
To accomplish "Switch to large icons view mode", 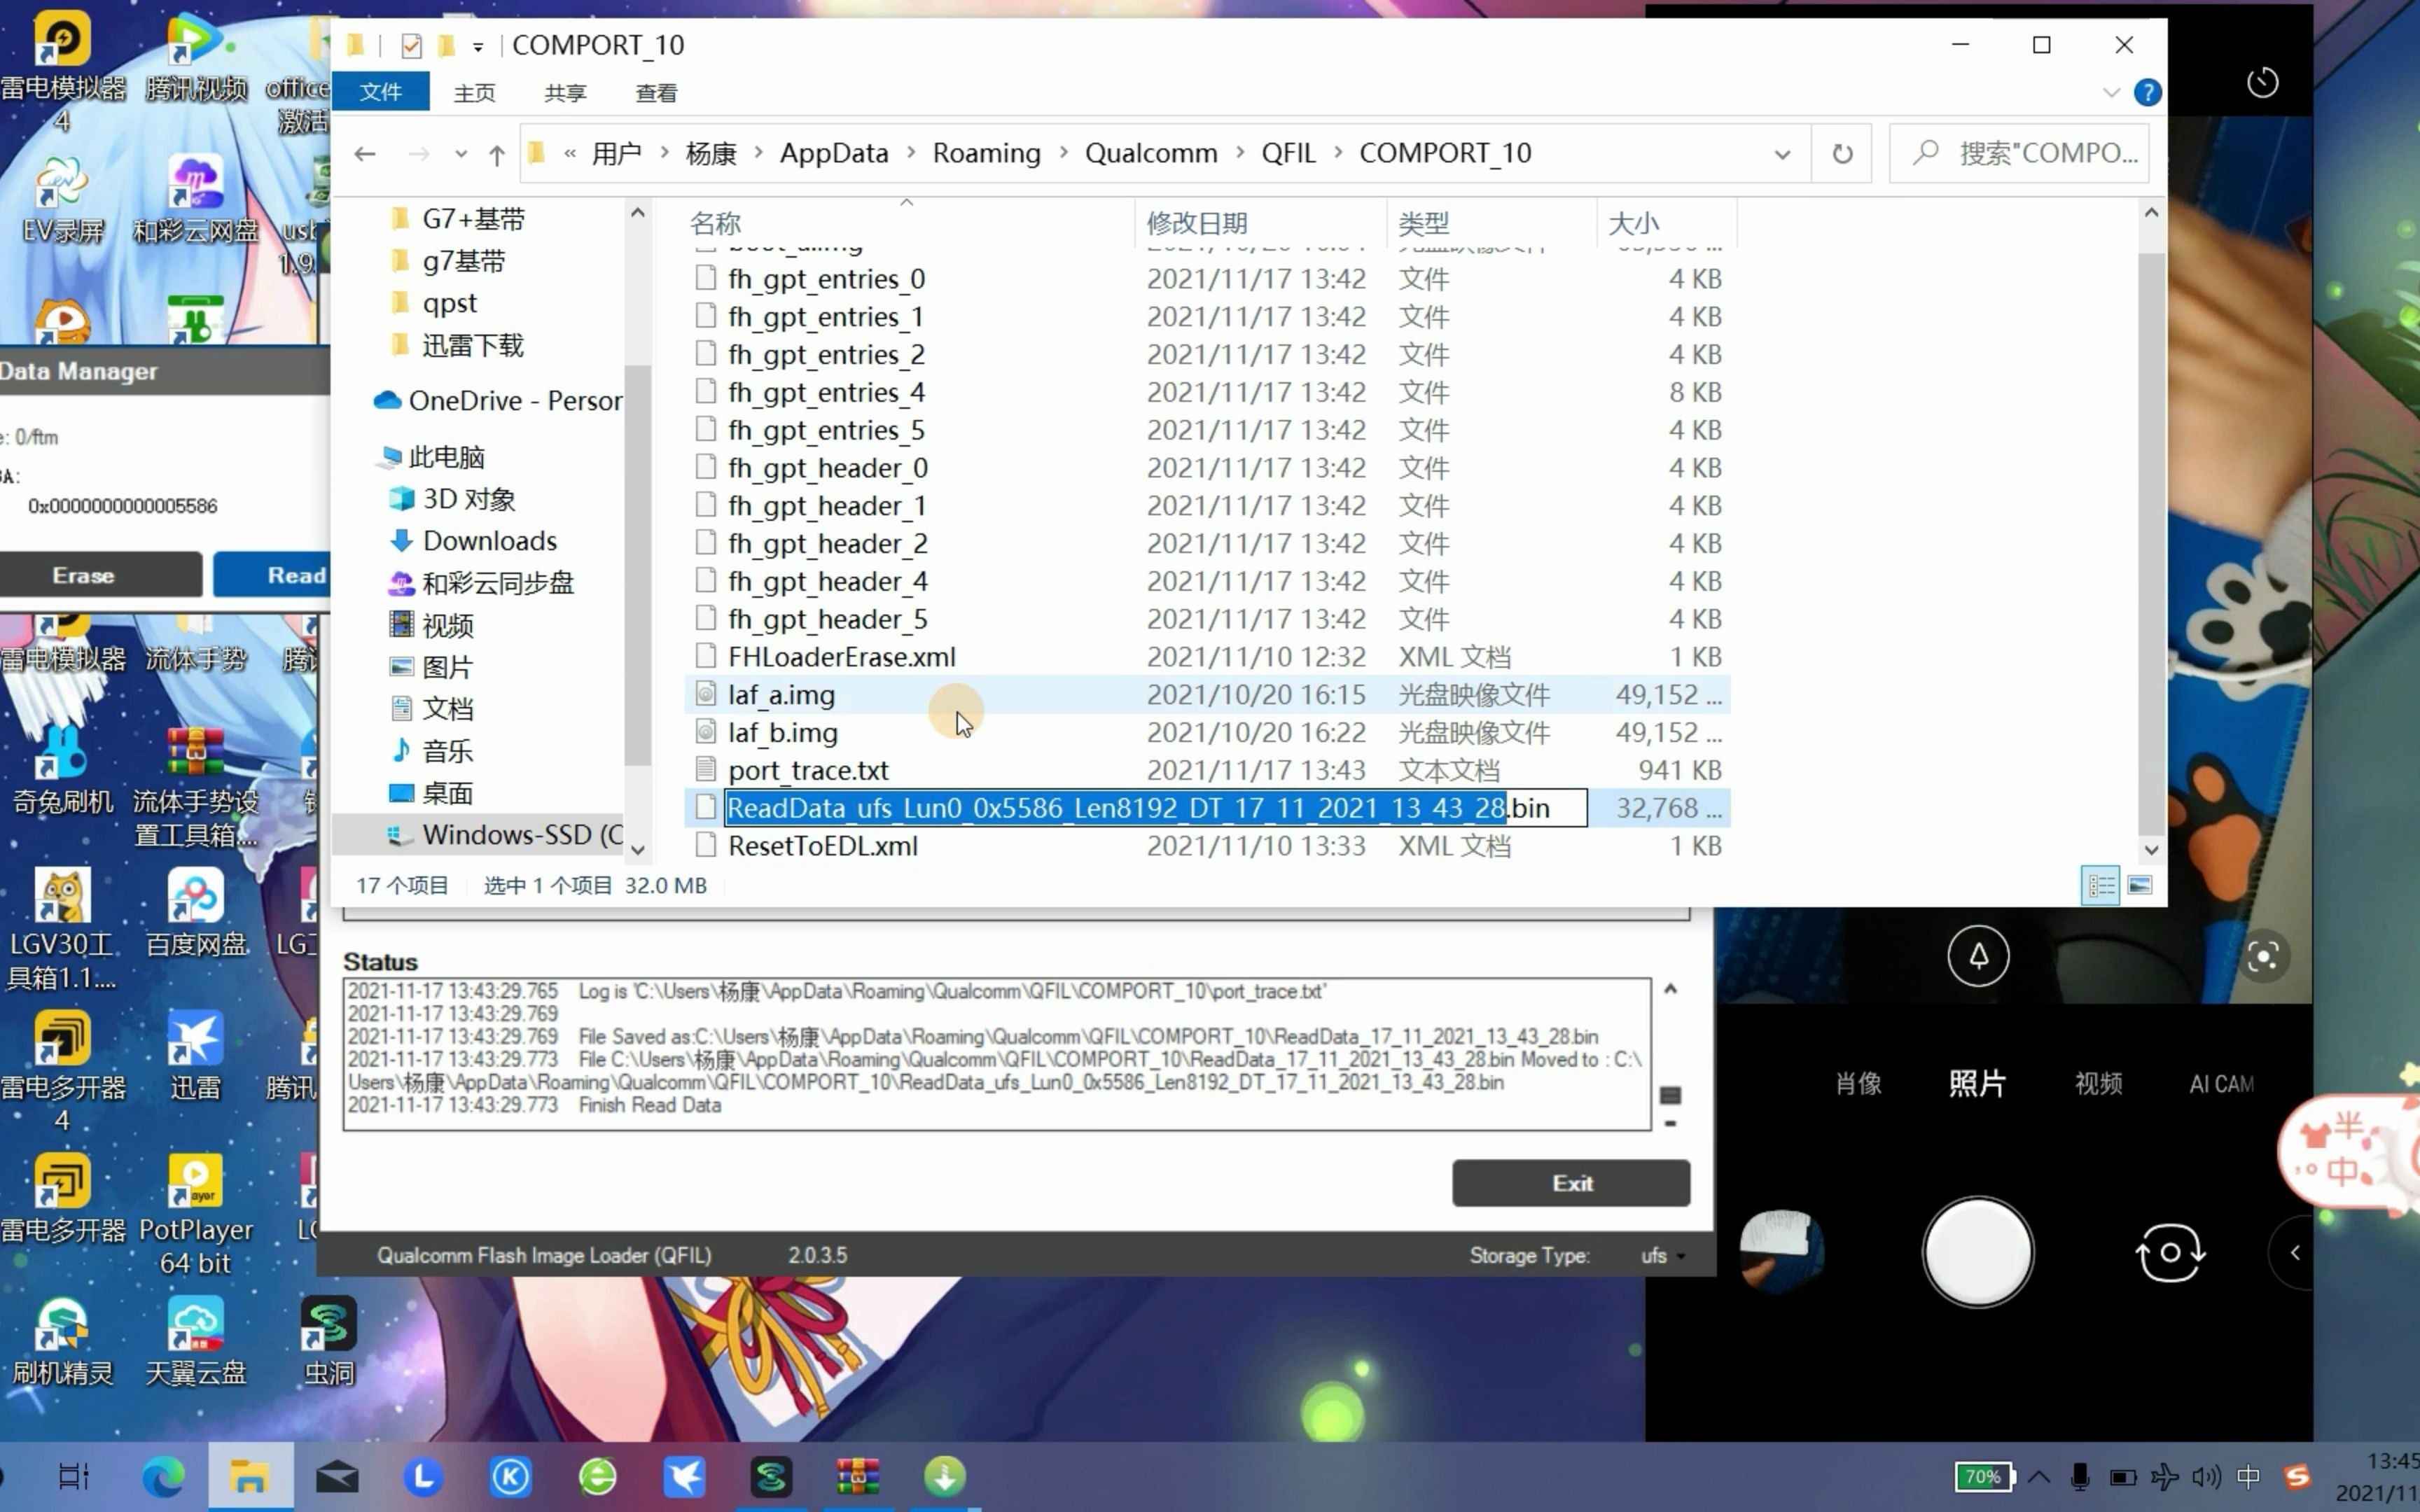I will pos(2140,886).
